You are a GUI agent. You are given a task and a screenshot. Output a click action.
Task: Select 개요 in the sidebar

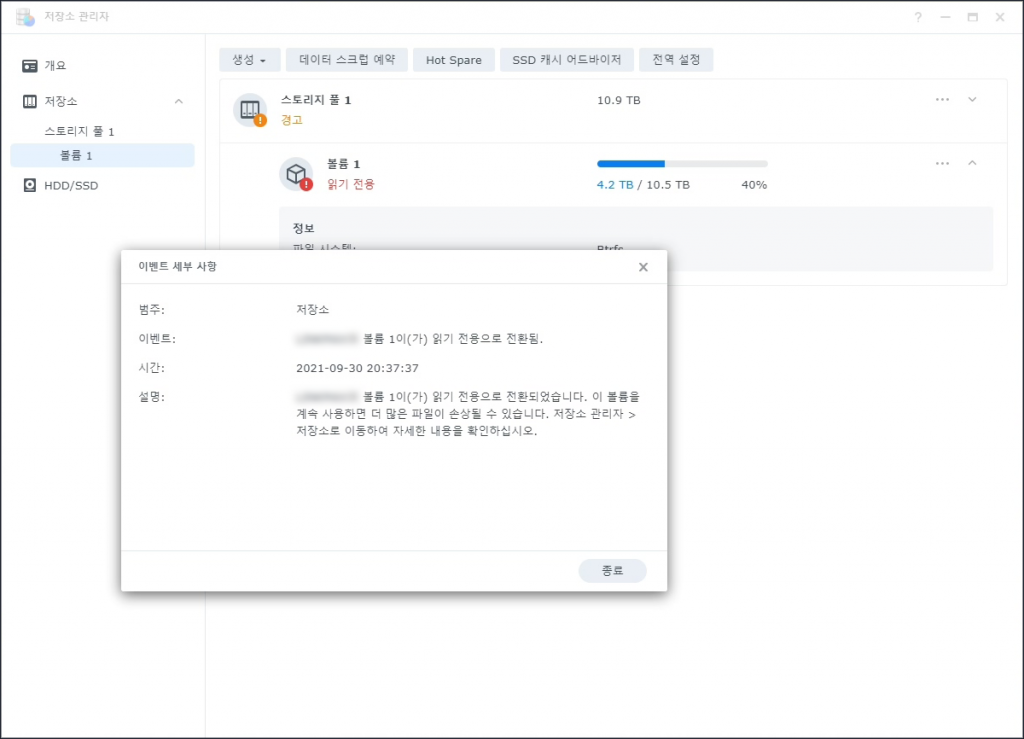click(56, 66)
